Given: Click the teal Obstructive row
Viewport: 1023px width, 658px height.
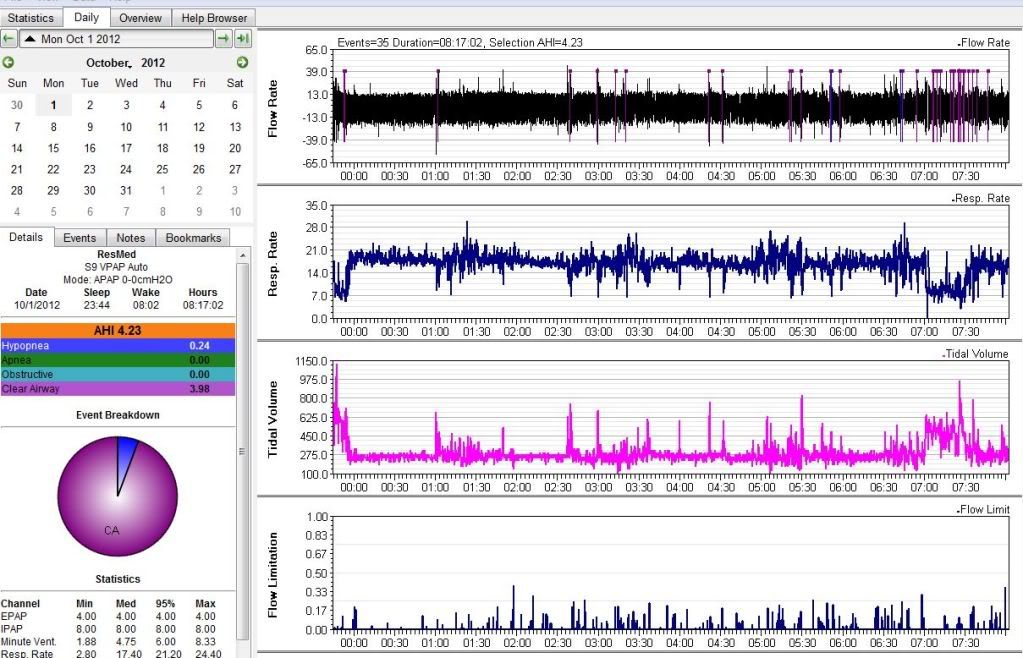Looking at the screenshot, I should click(x=117, y=374).
